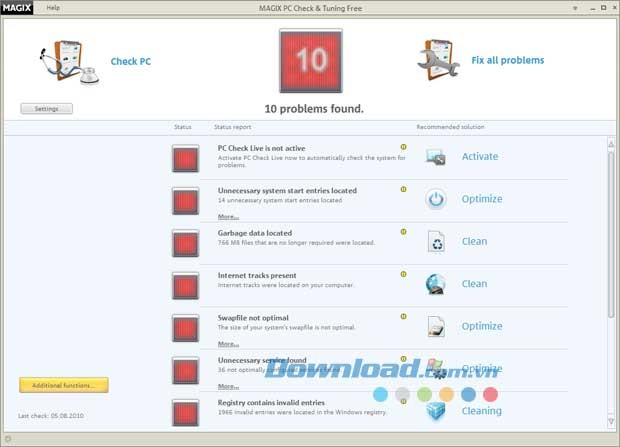Click 'Registry contains invalid entries' title
This screenshot has height=447, width=620.
point(271,403)
